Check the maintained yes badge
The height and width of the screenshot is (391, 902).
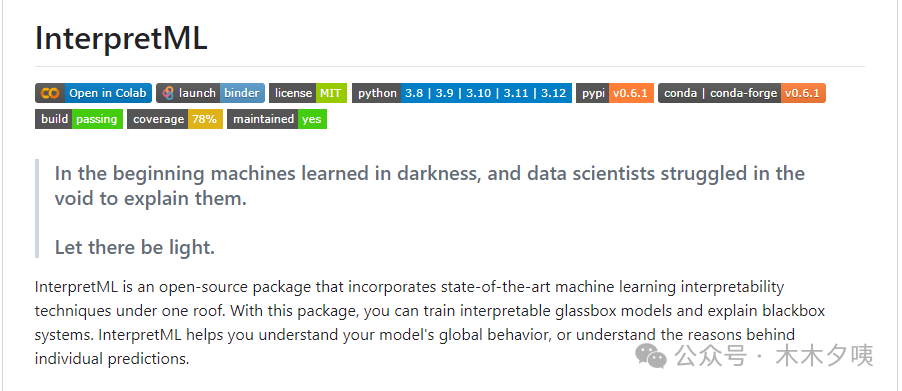277,119
